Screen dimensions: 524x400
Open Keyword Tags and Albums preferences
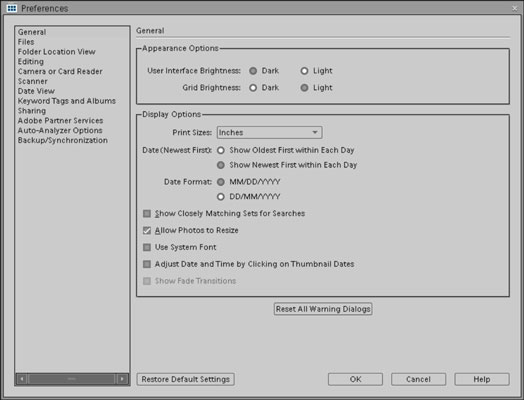coord(67,101)
